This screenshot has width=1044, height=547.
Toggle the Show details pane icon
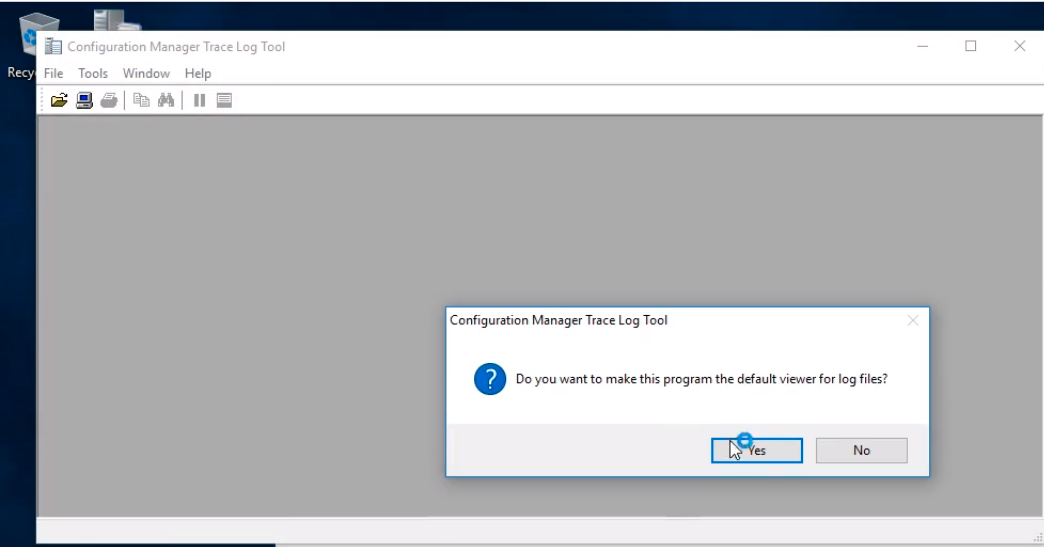tap(224, 100)
